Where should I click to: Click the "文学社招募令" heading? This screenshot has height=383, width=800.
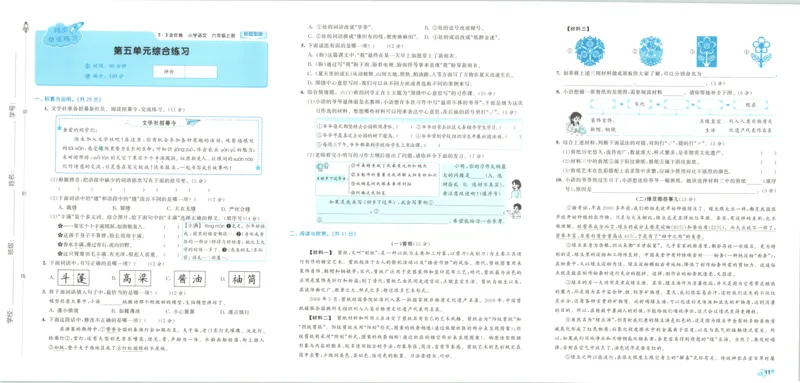click(x=158, y=123)
